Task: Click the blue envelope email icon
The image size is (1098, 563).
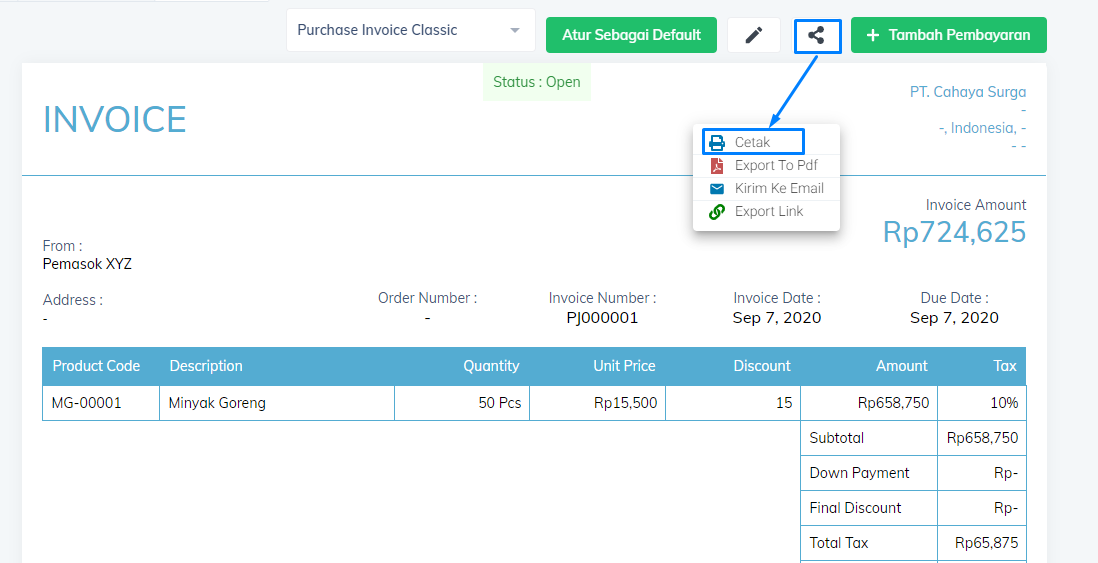Action: pos(717,189)
